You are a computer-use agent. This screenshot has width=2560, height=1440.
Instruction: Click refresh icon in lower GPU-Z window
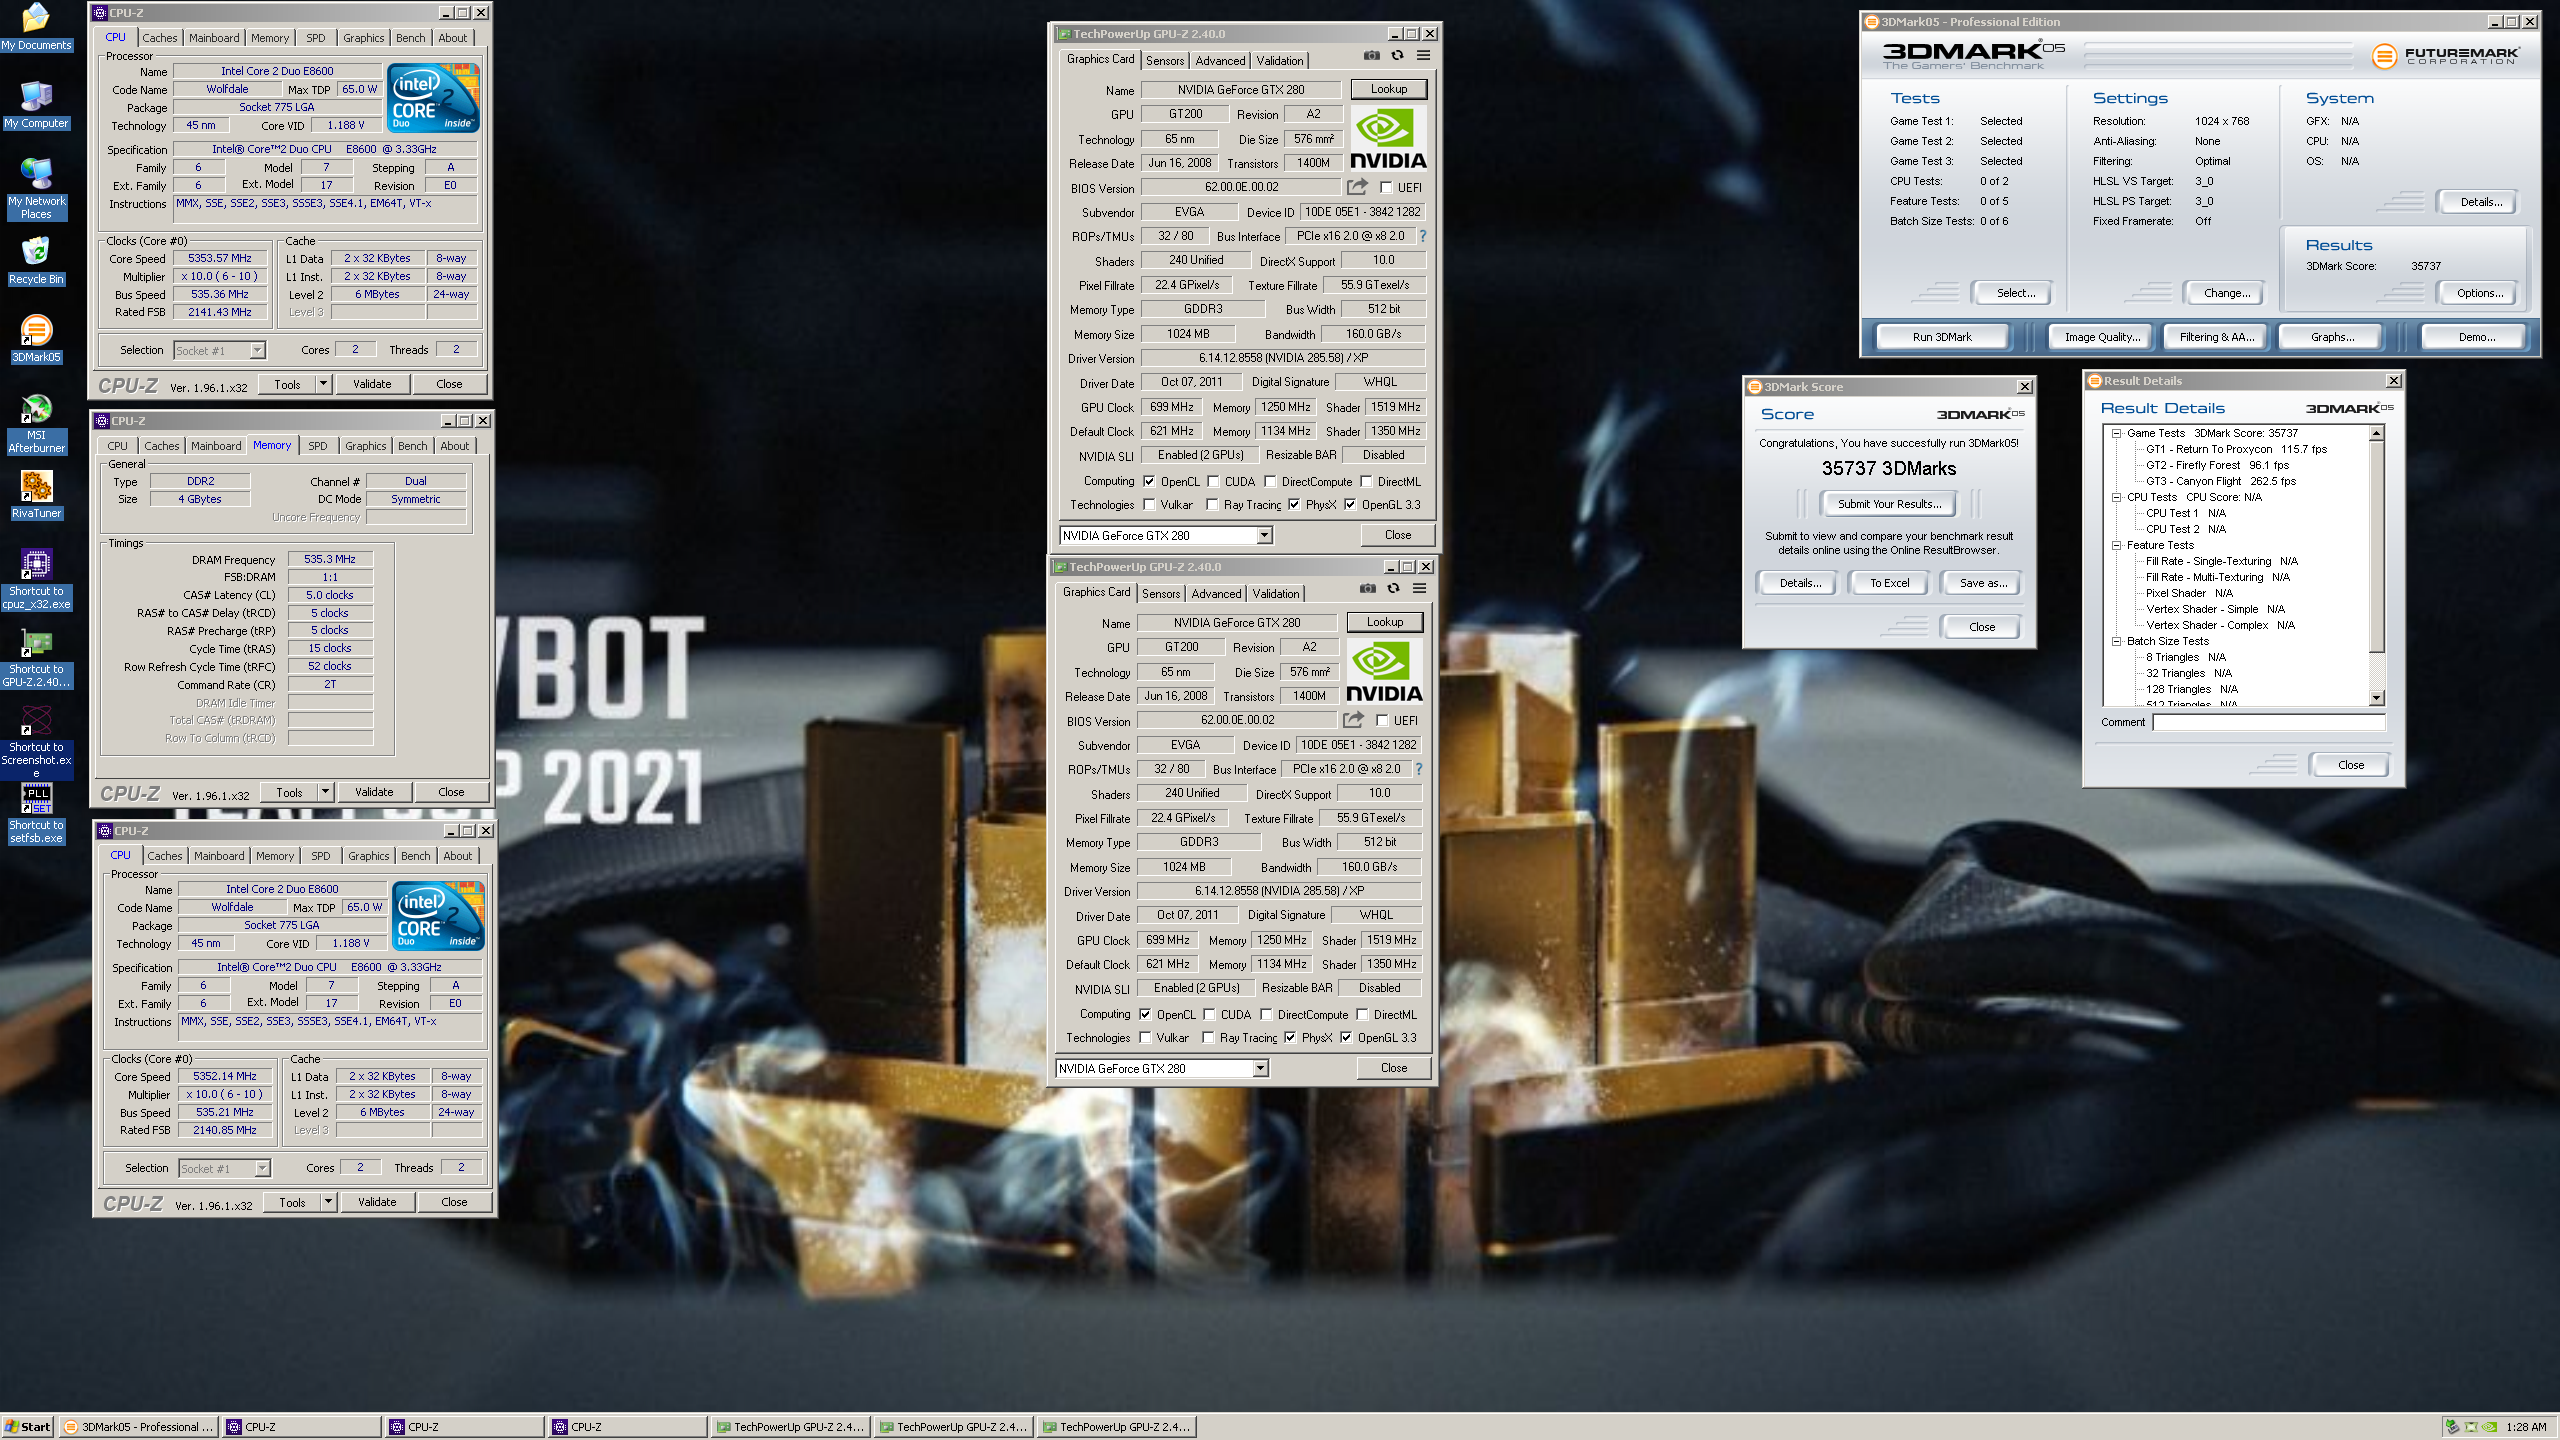(x=1393, y=589)
